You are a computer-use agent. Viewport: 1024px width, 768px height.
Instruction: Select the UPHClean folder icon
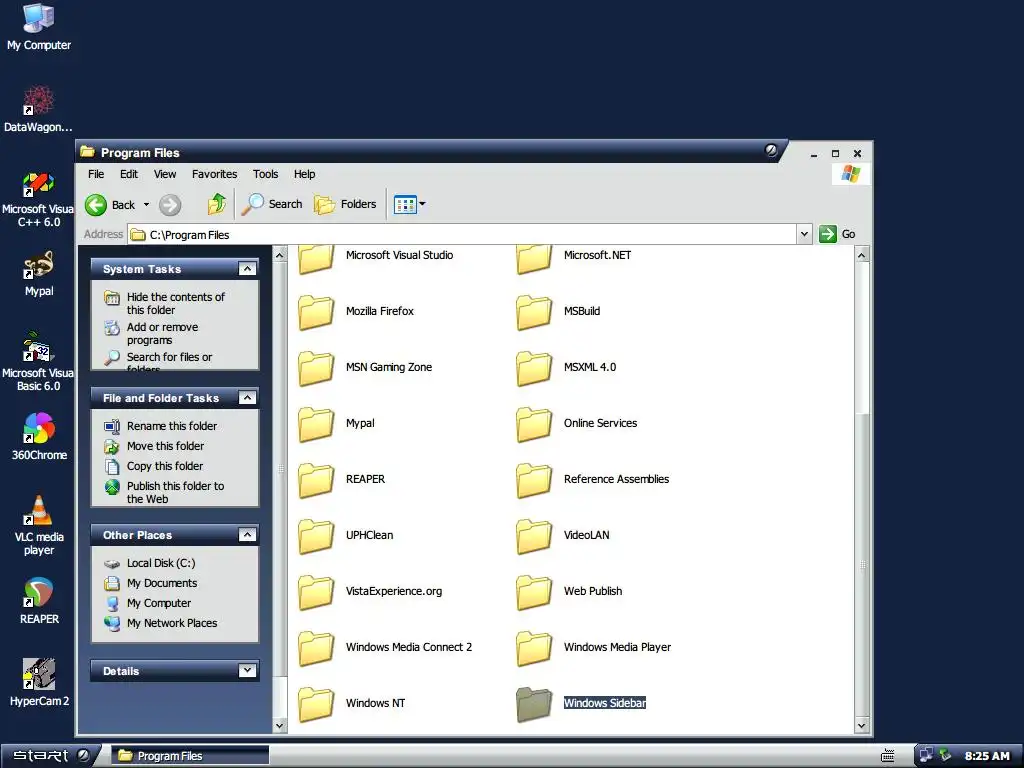tap(316, 536)
